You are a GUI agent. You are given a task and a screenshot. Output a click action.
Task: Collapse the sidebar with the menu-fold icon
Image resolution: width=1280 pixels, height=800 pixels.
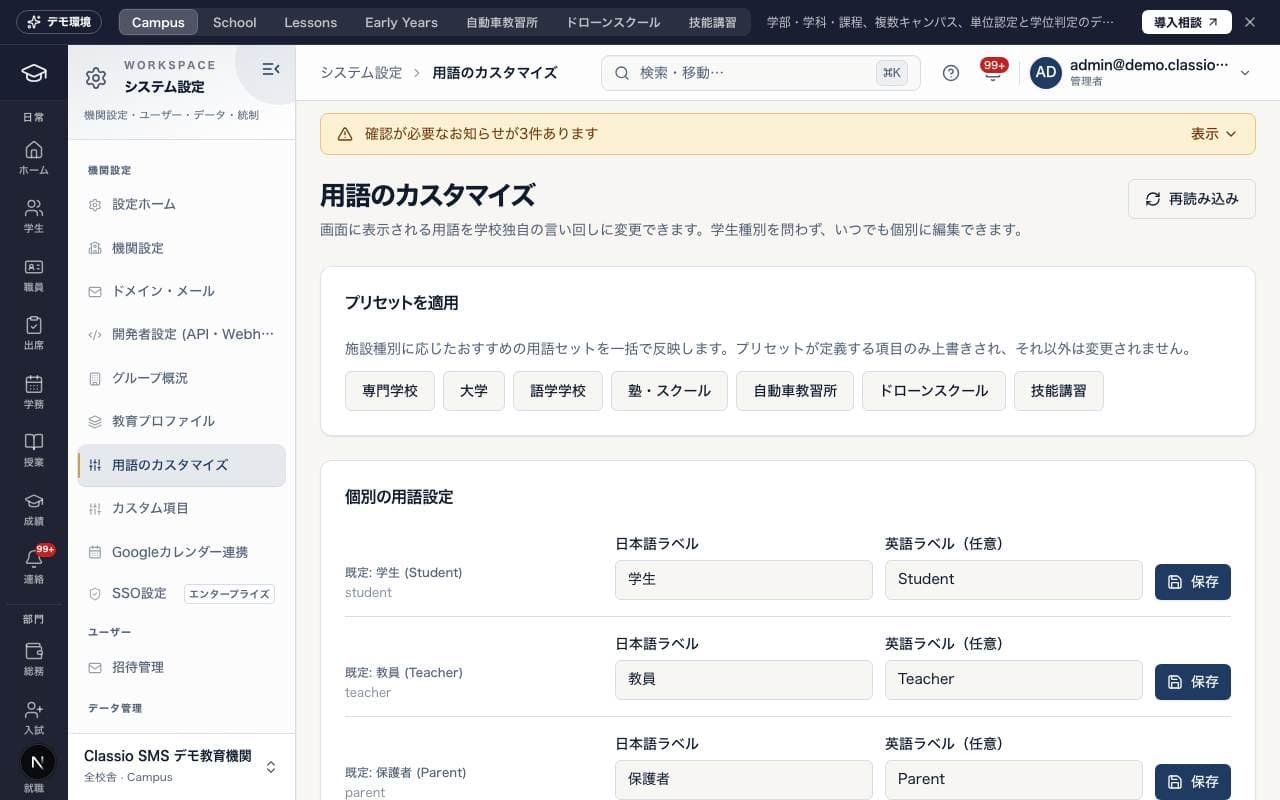(270, 69)
